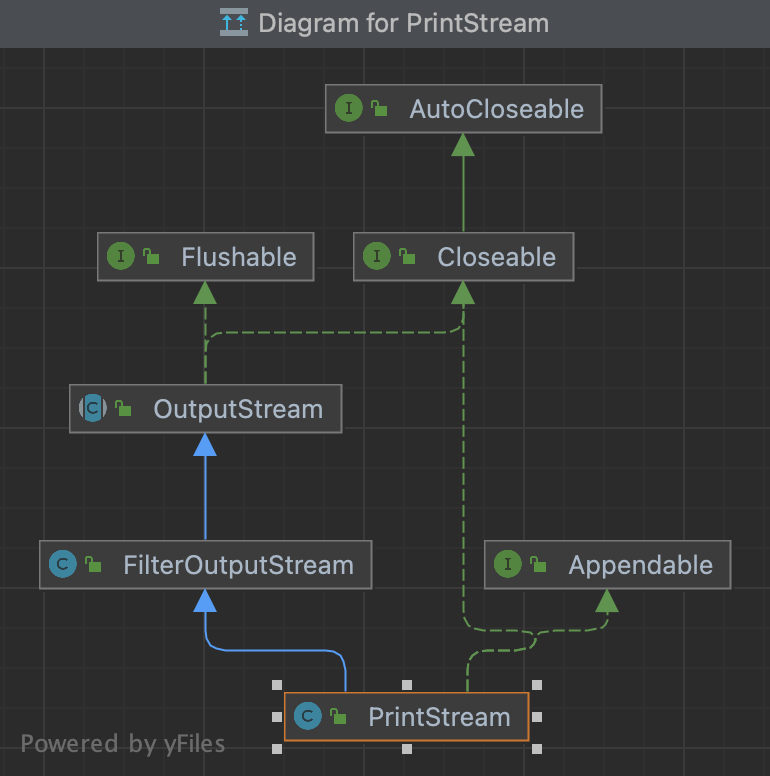This screenshot has width=770, height=776.
Task: Click the AutoCloseable interface icon
Action: pos(349,109)
